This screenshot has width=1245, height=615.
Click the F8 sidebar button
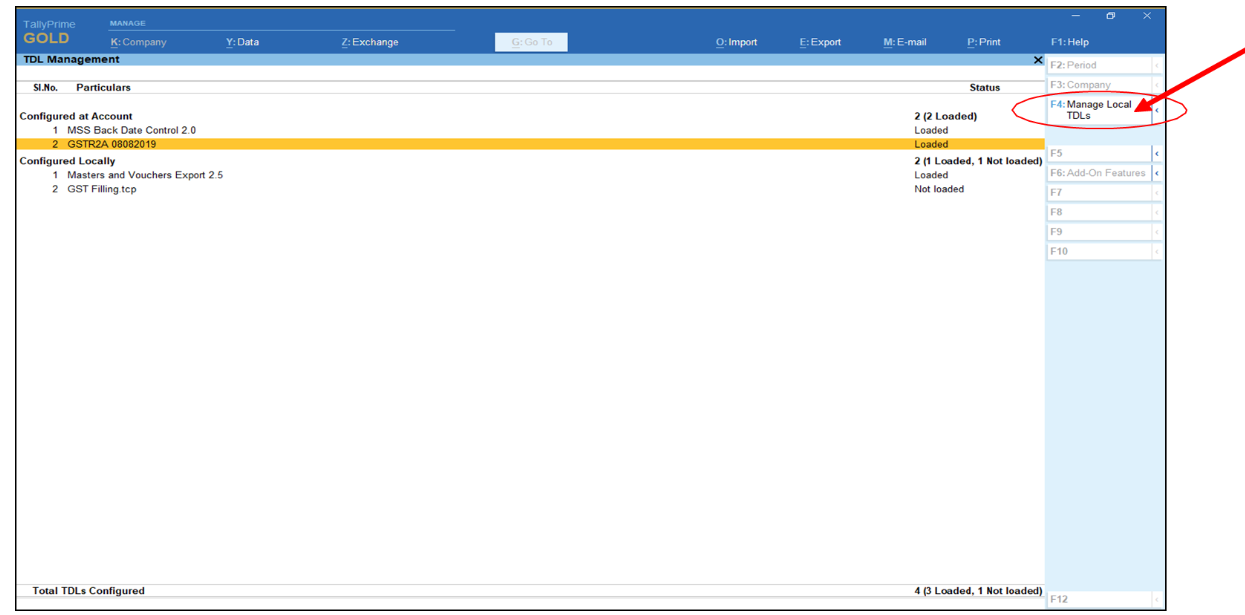coord(1099,213)
